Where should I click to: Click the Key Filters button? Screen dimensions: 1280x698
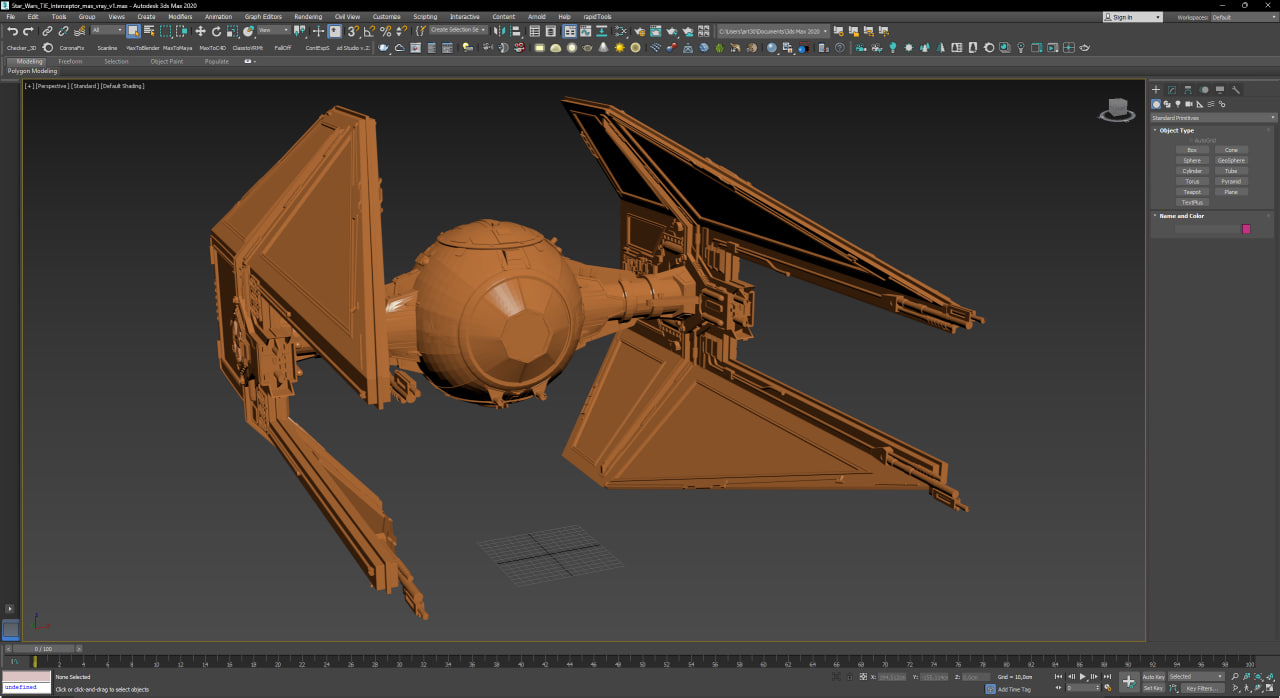pyautogui.click(x=1202, y=688)
